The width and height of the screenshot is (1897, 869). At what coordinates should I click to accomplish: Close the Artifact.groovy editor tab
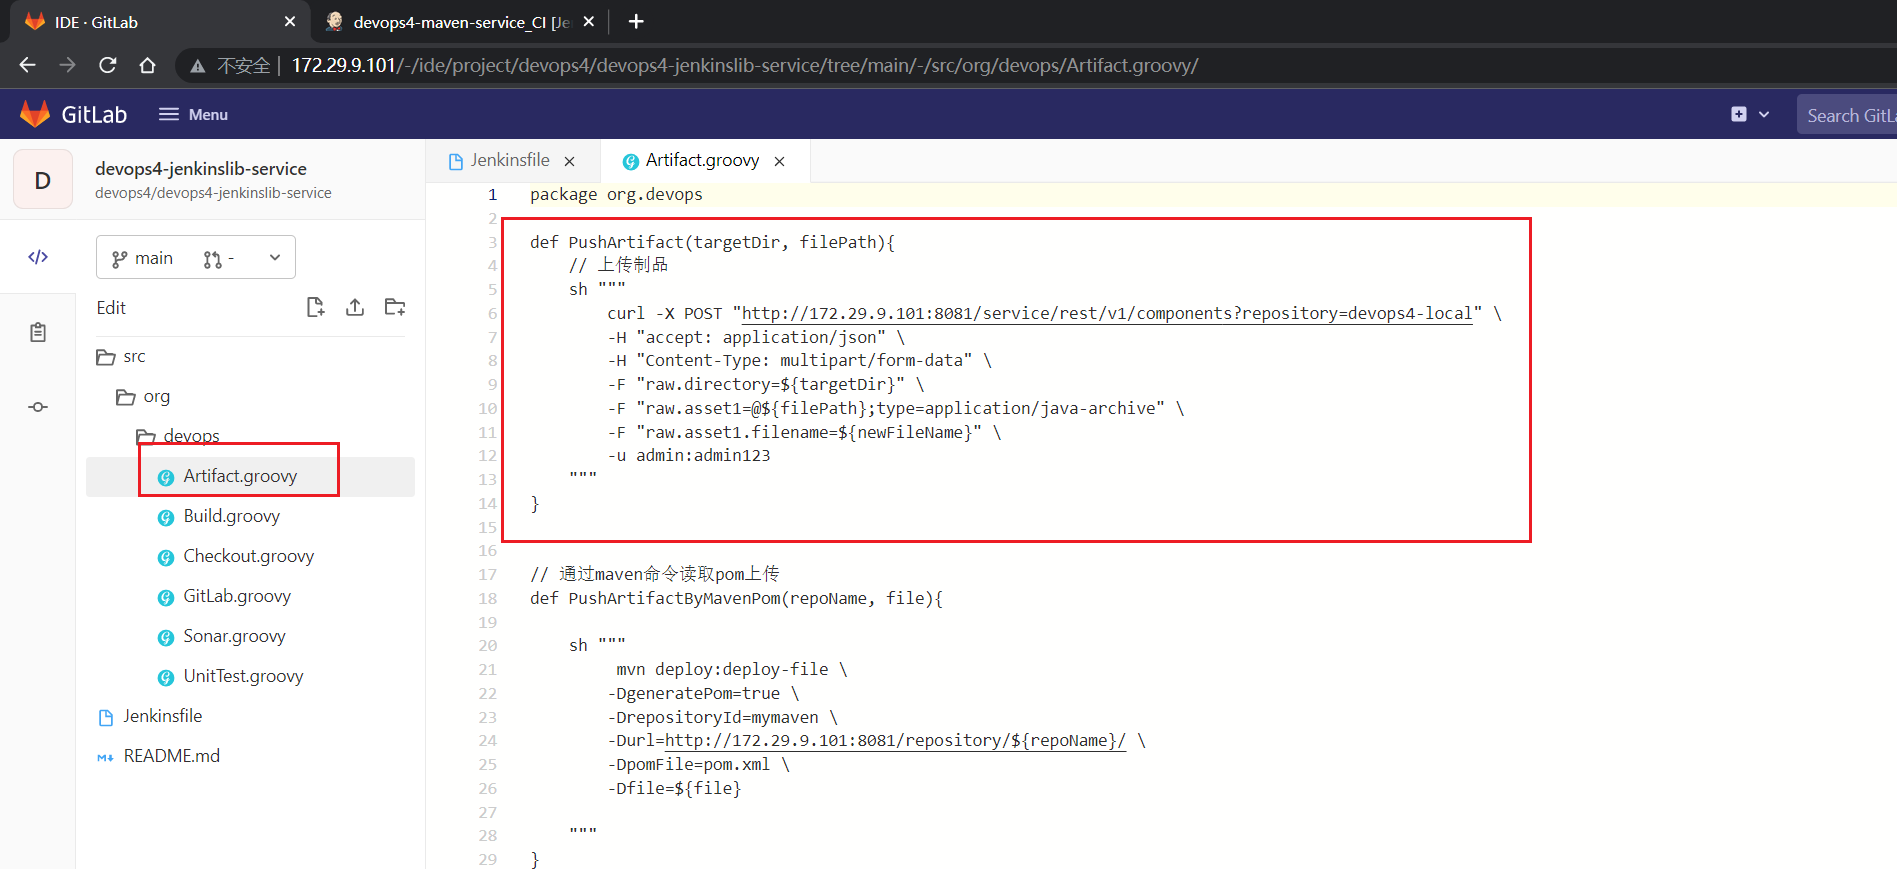[x=780, y=161]
